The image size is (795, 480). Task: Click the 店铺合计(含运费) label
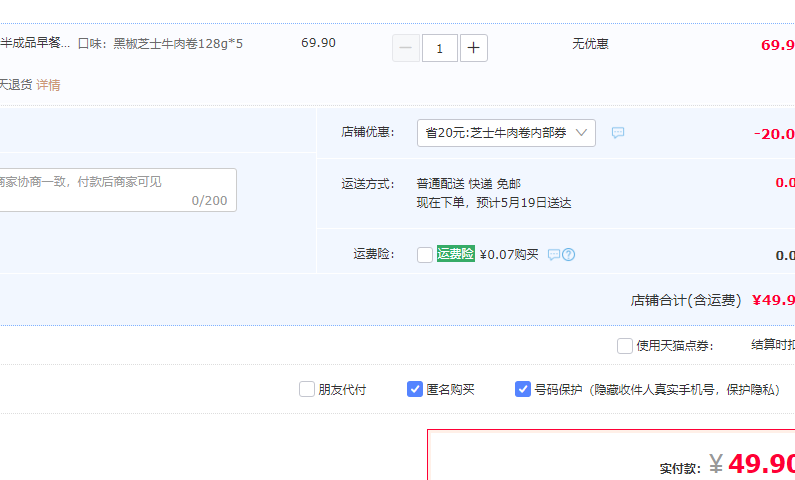685,300
